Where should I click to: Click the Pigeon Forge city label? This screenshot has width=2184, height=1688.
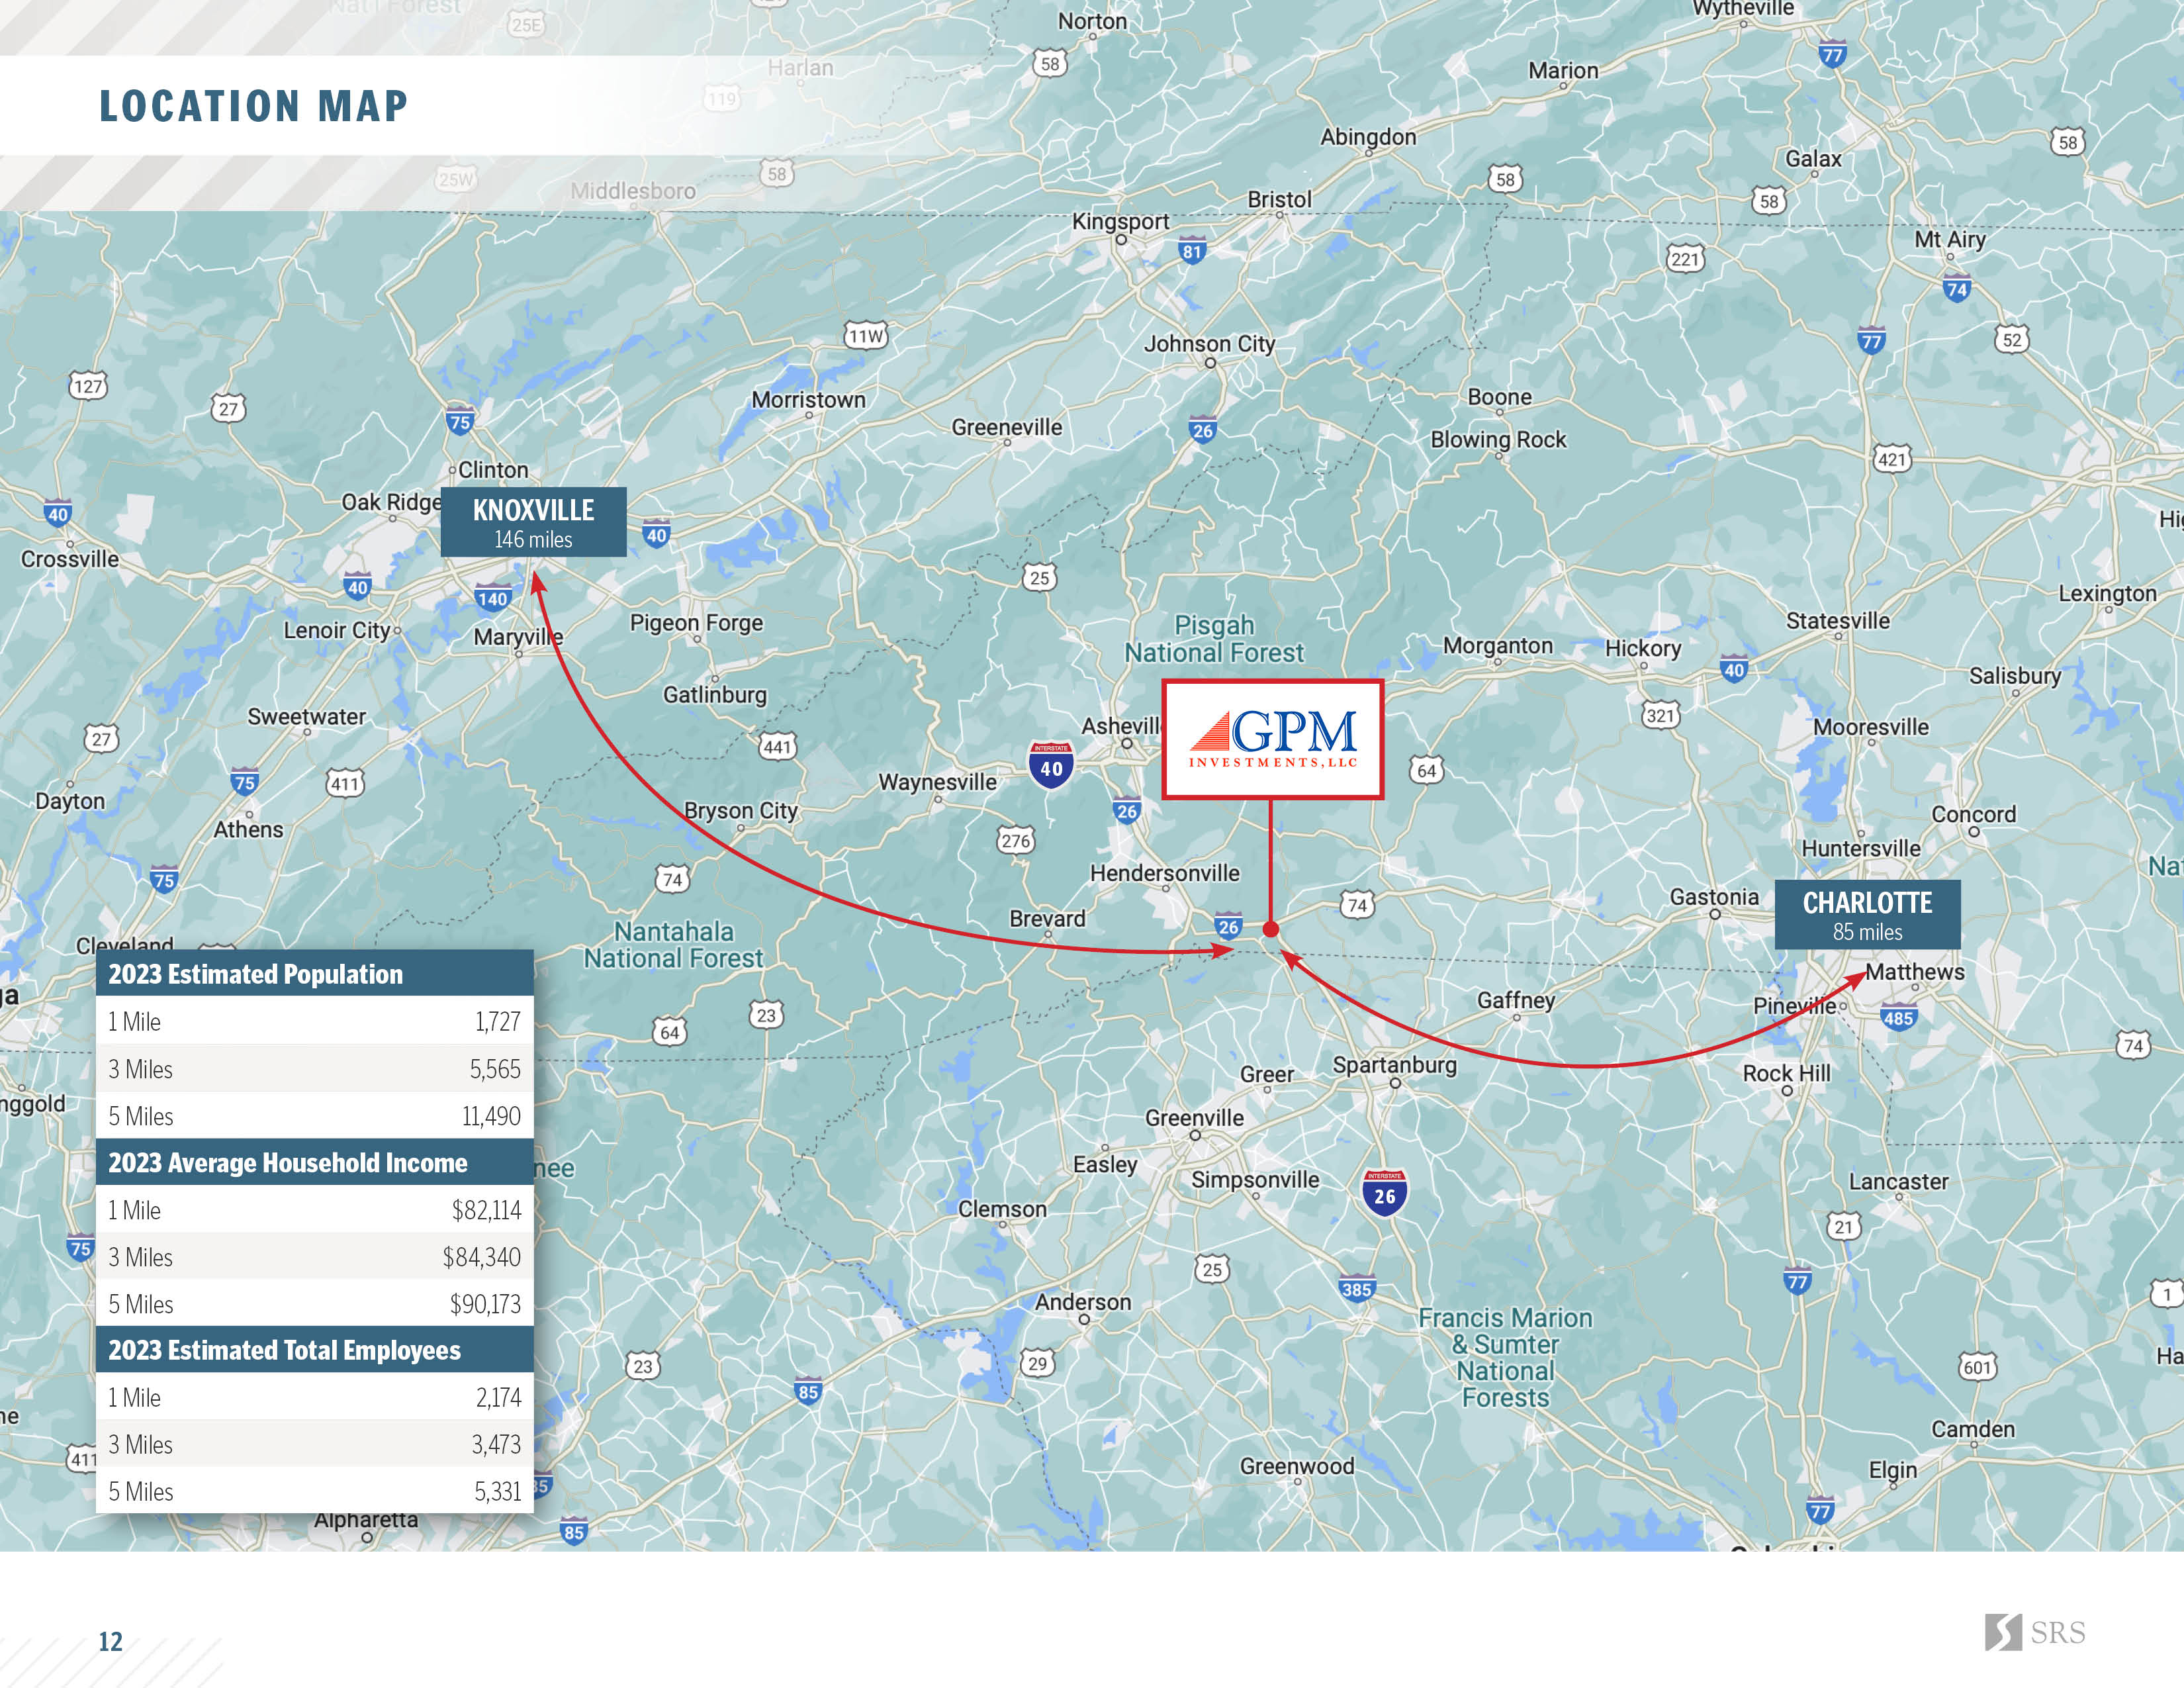[x=696, y=623]
